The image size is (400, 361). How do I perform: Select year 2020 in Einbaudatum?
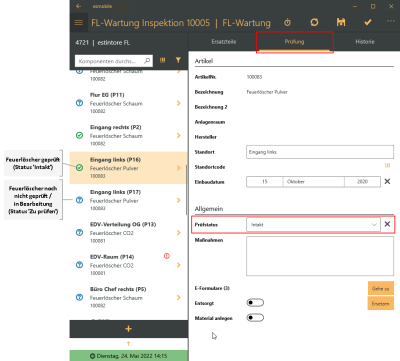(x=362, y=182)
